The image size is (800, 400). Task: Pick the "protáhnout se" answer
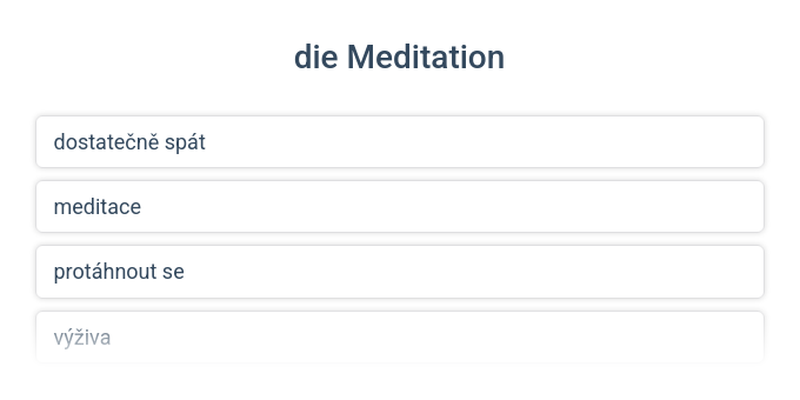pos(400,272)
